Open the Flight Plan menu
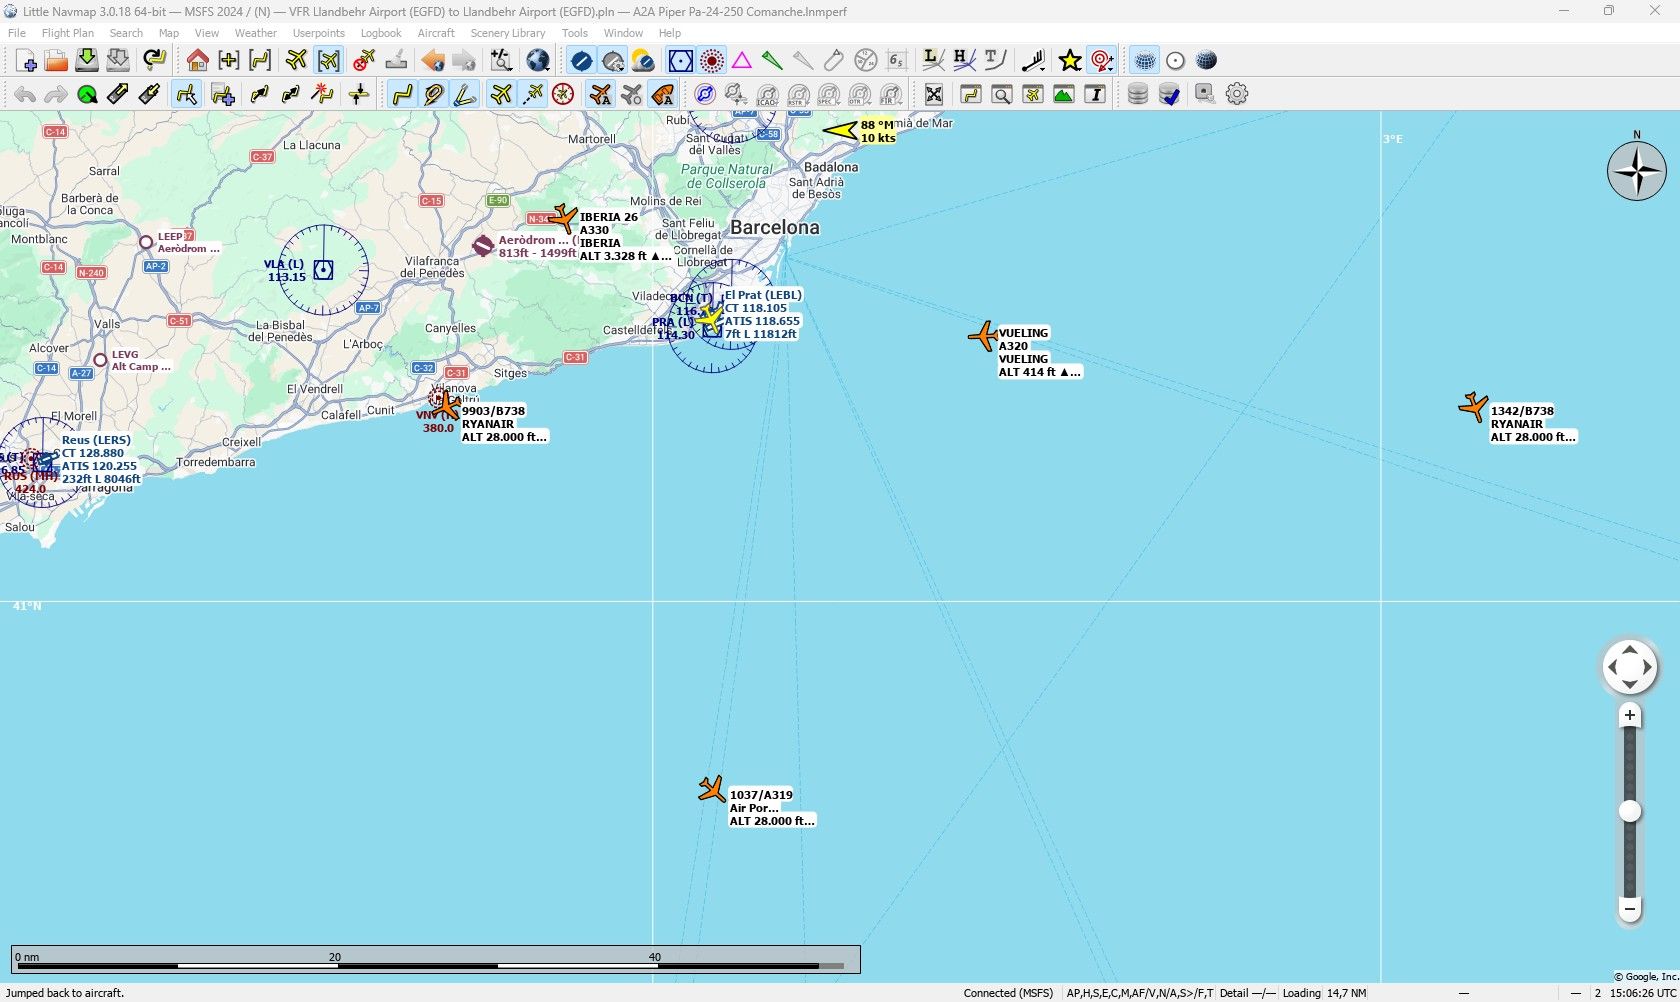Screen dimensions: 1680x1002 68,33
